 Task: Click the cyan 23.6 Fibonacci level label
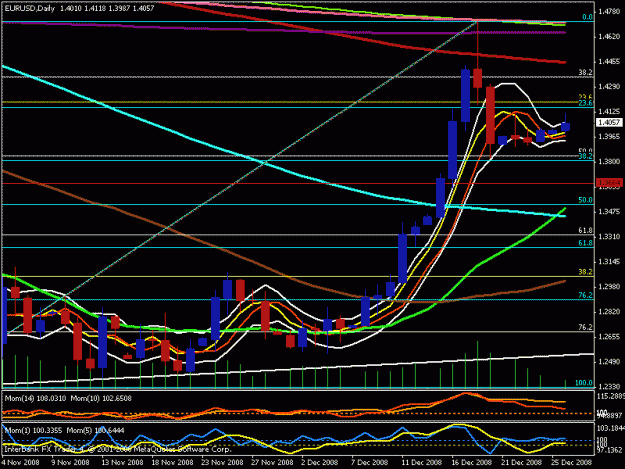(x=586, y=103)
